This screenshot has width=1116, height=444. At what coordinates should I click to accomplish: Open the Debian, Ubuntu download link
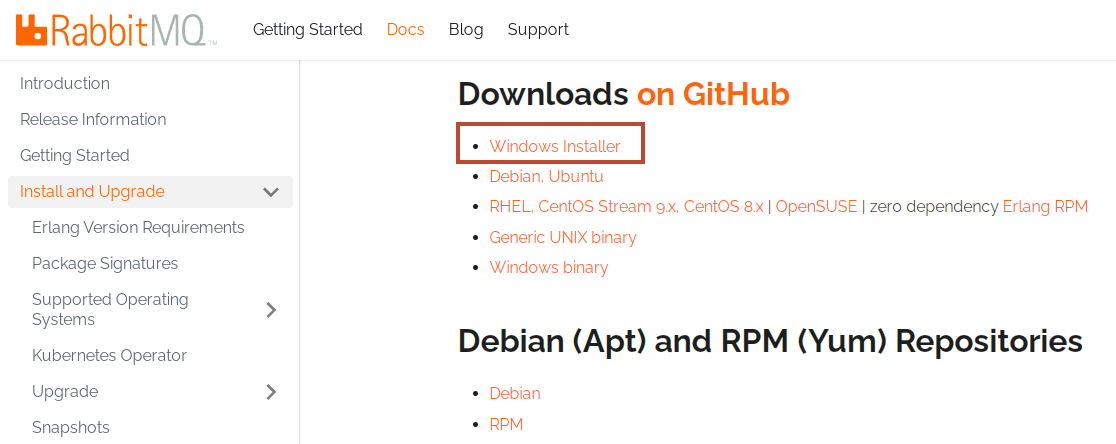547,176
